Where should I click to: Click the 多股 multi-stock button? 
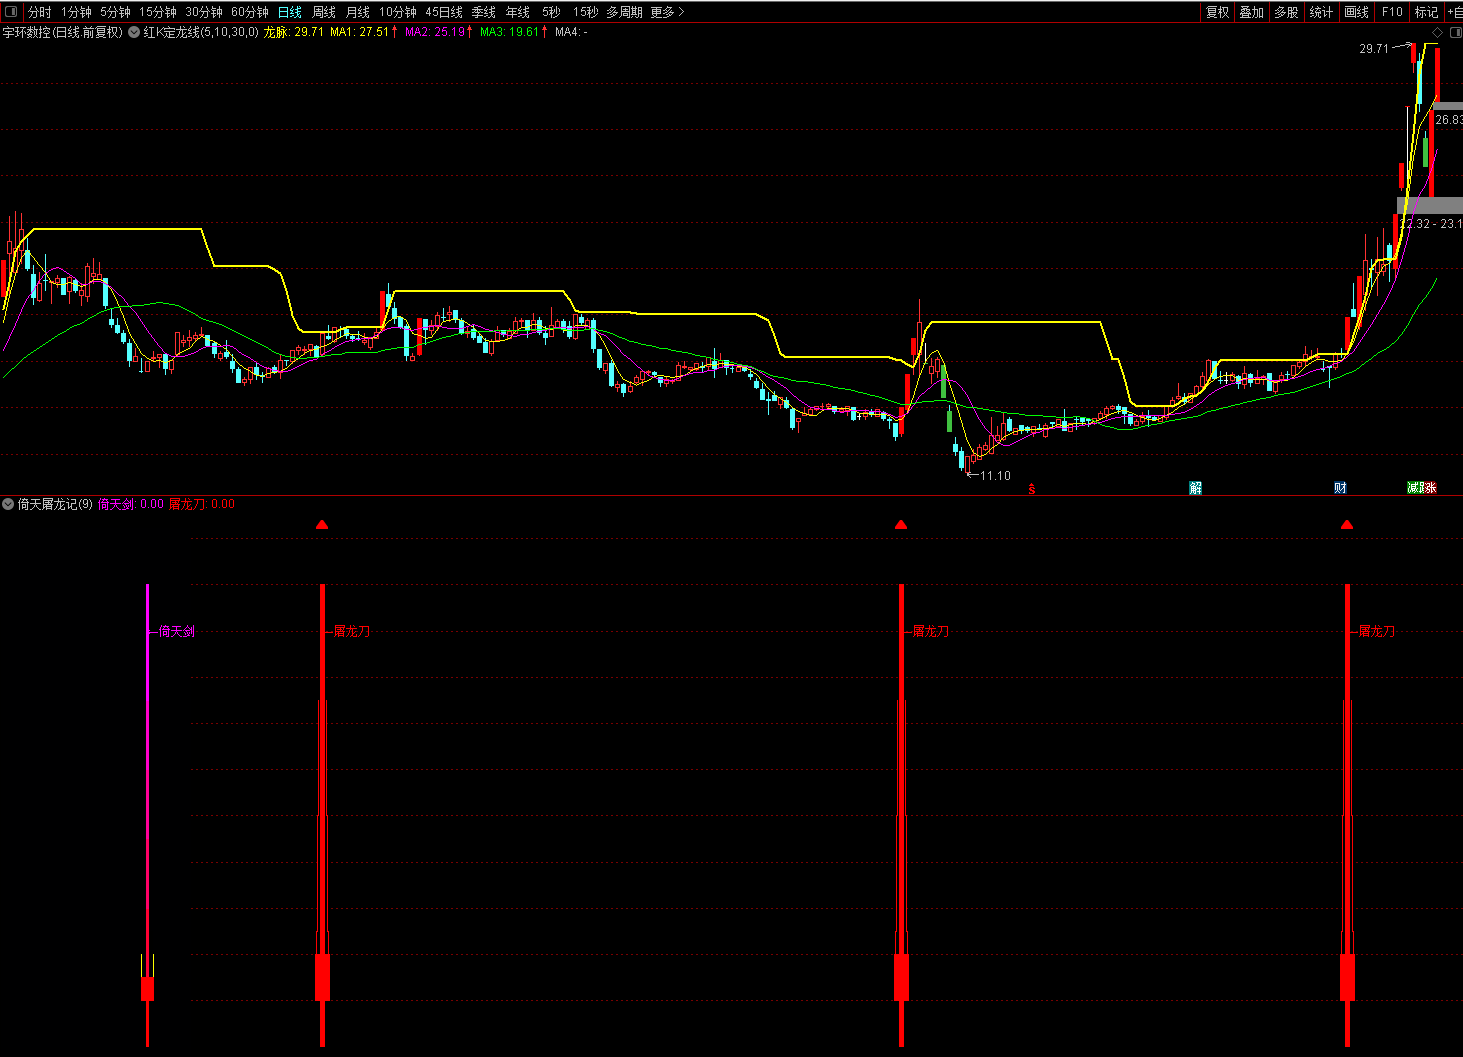tap(1286, 12)
